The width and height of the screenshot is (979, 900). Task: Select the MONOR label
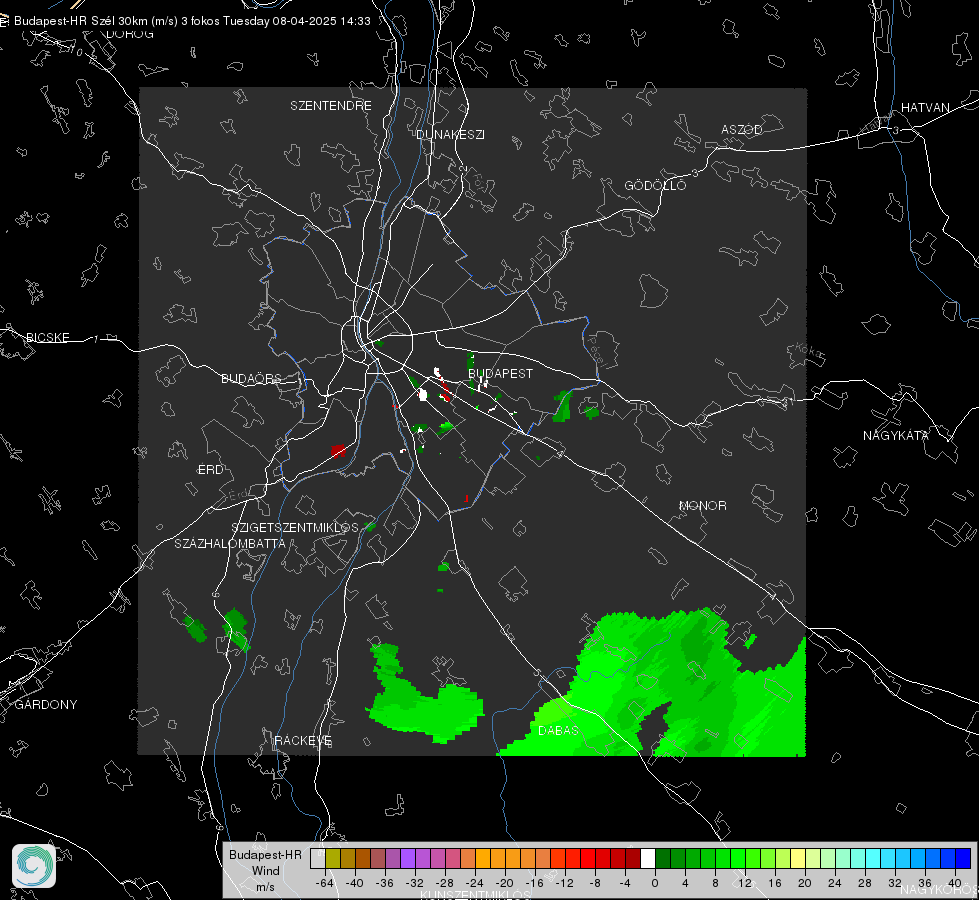[x=703, y=505]
